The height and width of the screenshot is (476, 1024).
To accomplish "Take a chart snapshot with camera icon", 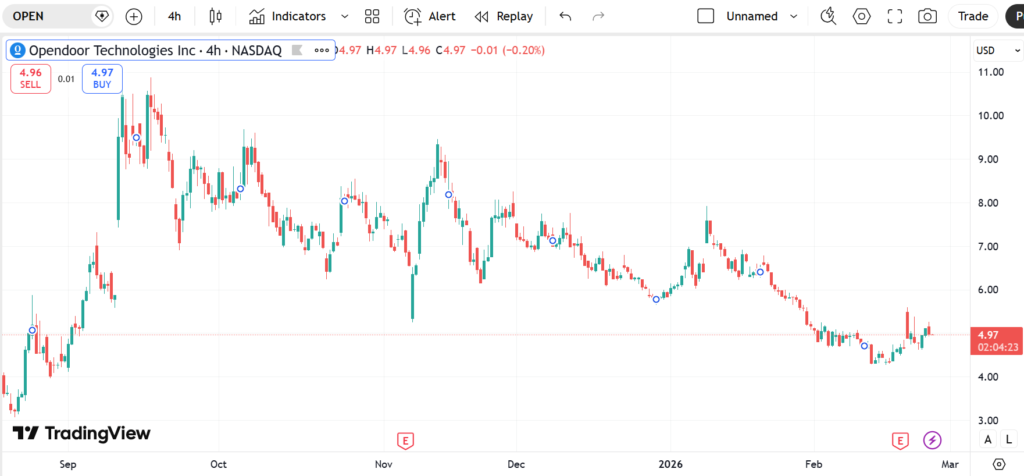I will point(928,16).
